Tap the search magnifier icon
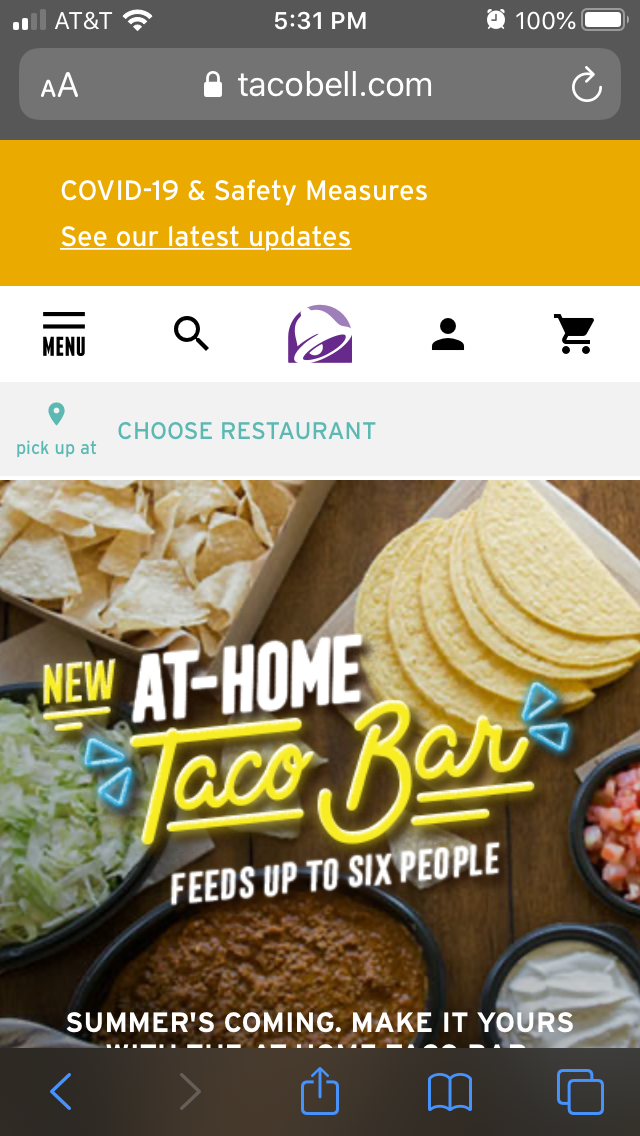Image resolution: width=640 pixels, height=1136 pixels. (x=191, y=334)
